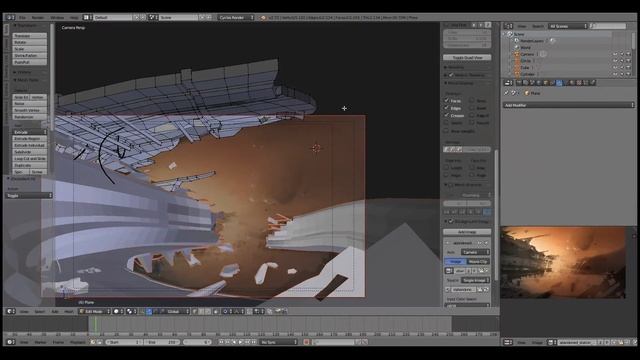Toggle the Creases overlay checkbox
Screen dimensions: 640x360
(447, 115)
